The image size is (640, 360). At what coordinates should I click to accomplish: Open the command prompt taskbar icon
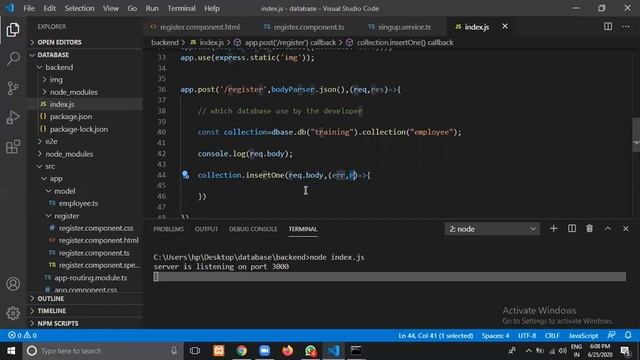(356, 351)
